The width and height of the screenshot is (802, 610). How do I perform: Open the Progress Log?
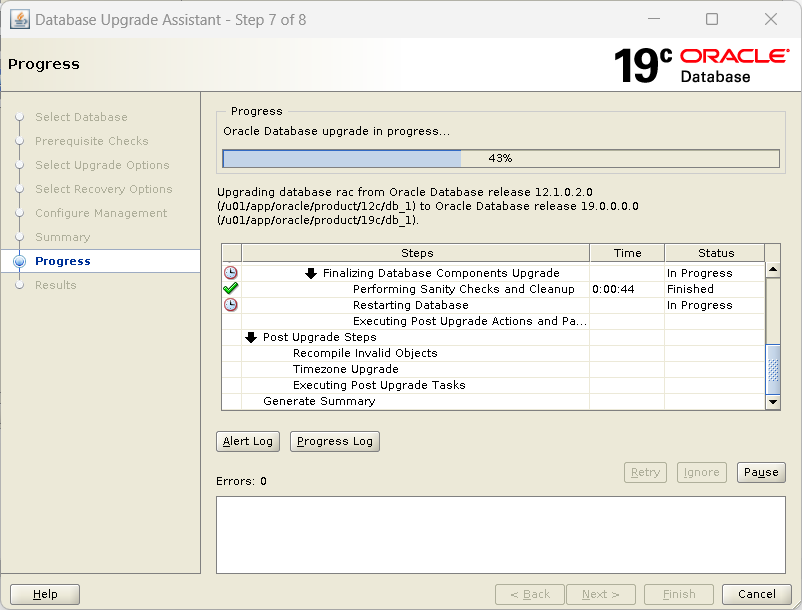point(335,441)
